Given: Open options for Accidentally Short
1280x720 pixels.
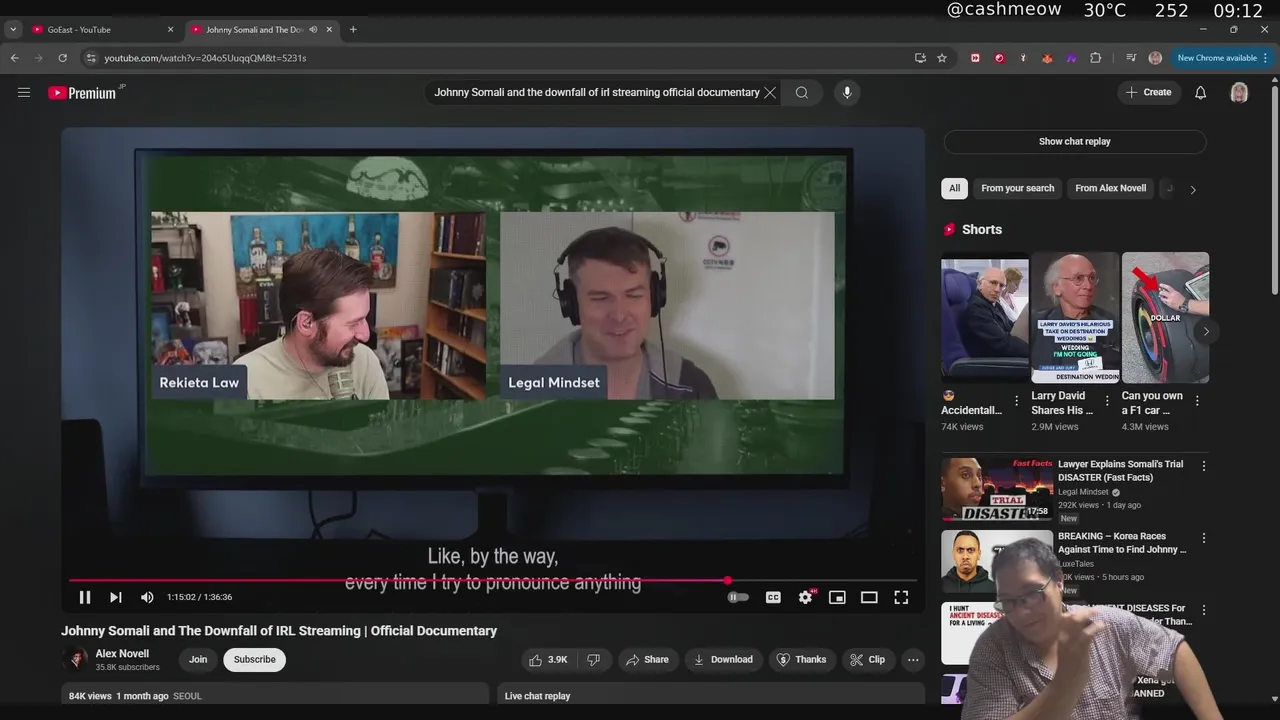Looking at the screenshot, I should click(1017, 401).
